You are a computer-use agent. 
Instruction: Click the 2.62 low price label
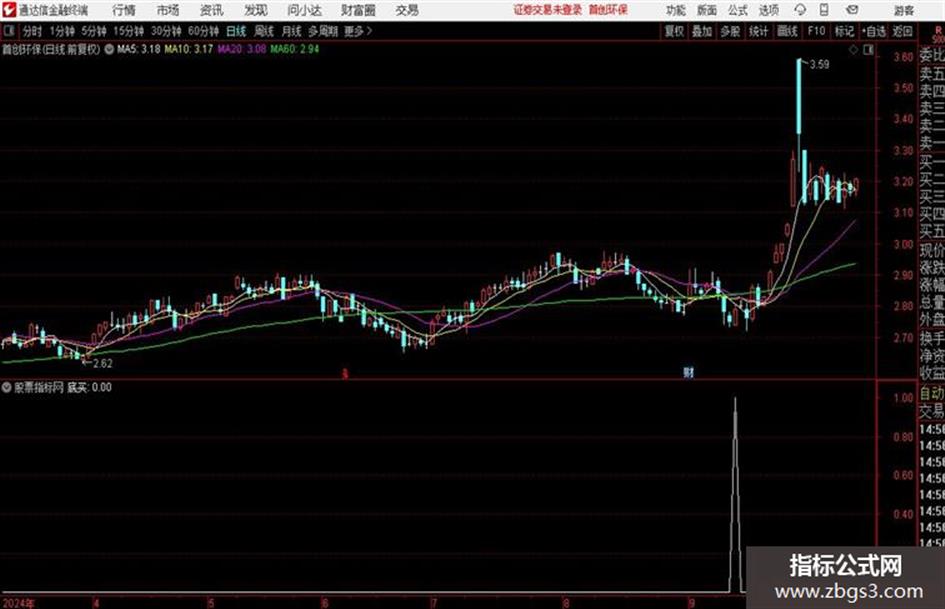point(102,363)
